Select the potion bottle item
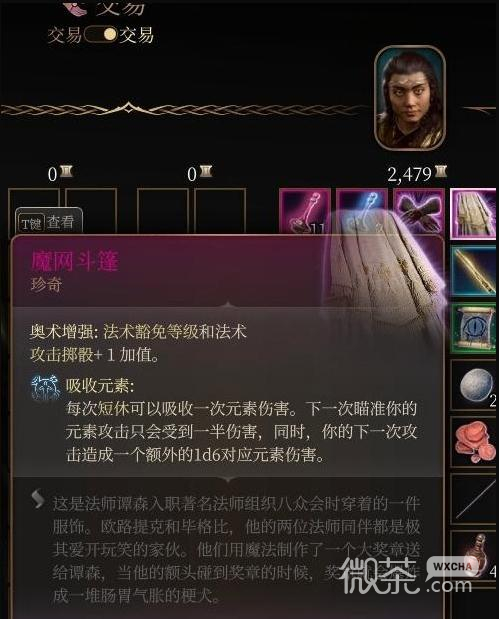Screen dimensions: 499x619 (x=474, y=556)
